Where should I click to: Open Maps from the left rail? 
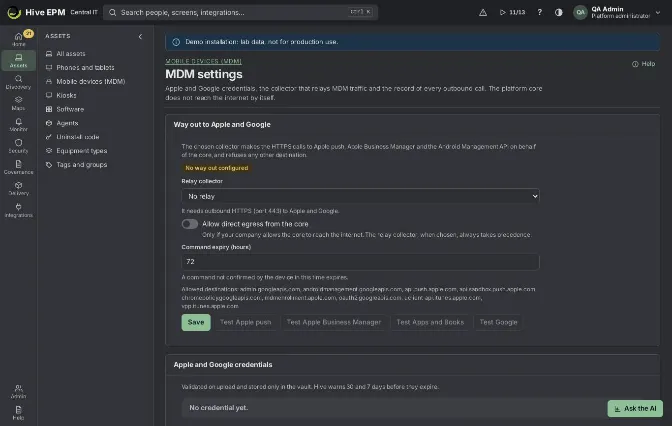(18, 103)
